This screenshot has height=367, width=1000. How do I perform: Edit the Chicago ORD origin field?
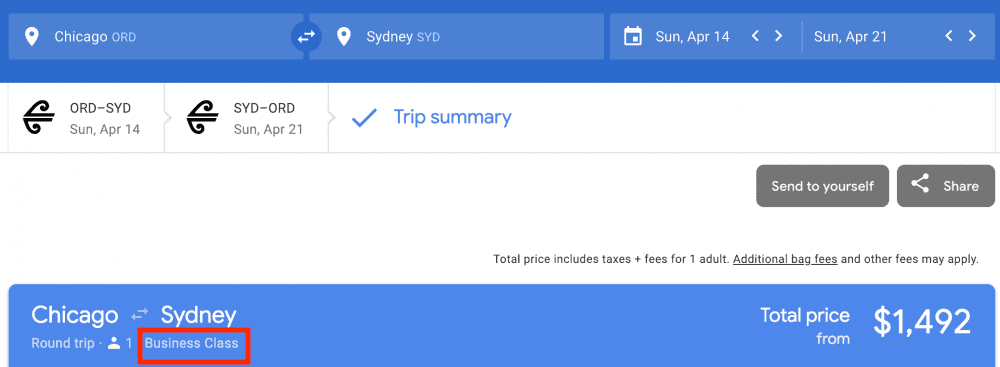(156, 37)
